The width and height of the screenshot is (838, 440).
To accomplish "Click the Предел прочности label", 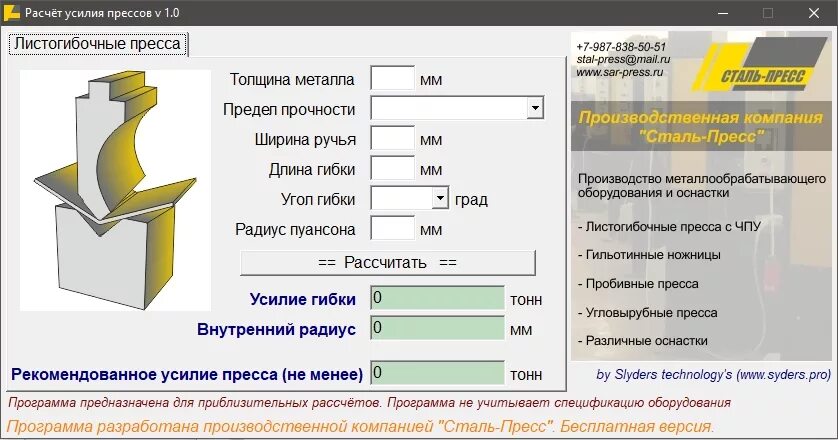I will 289,110.
